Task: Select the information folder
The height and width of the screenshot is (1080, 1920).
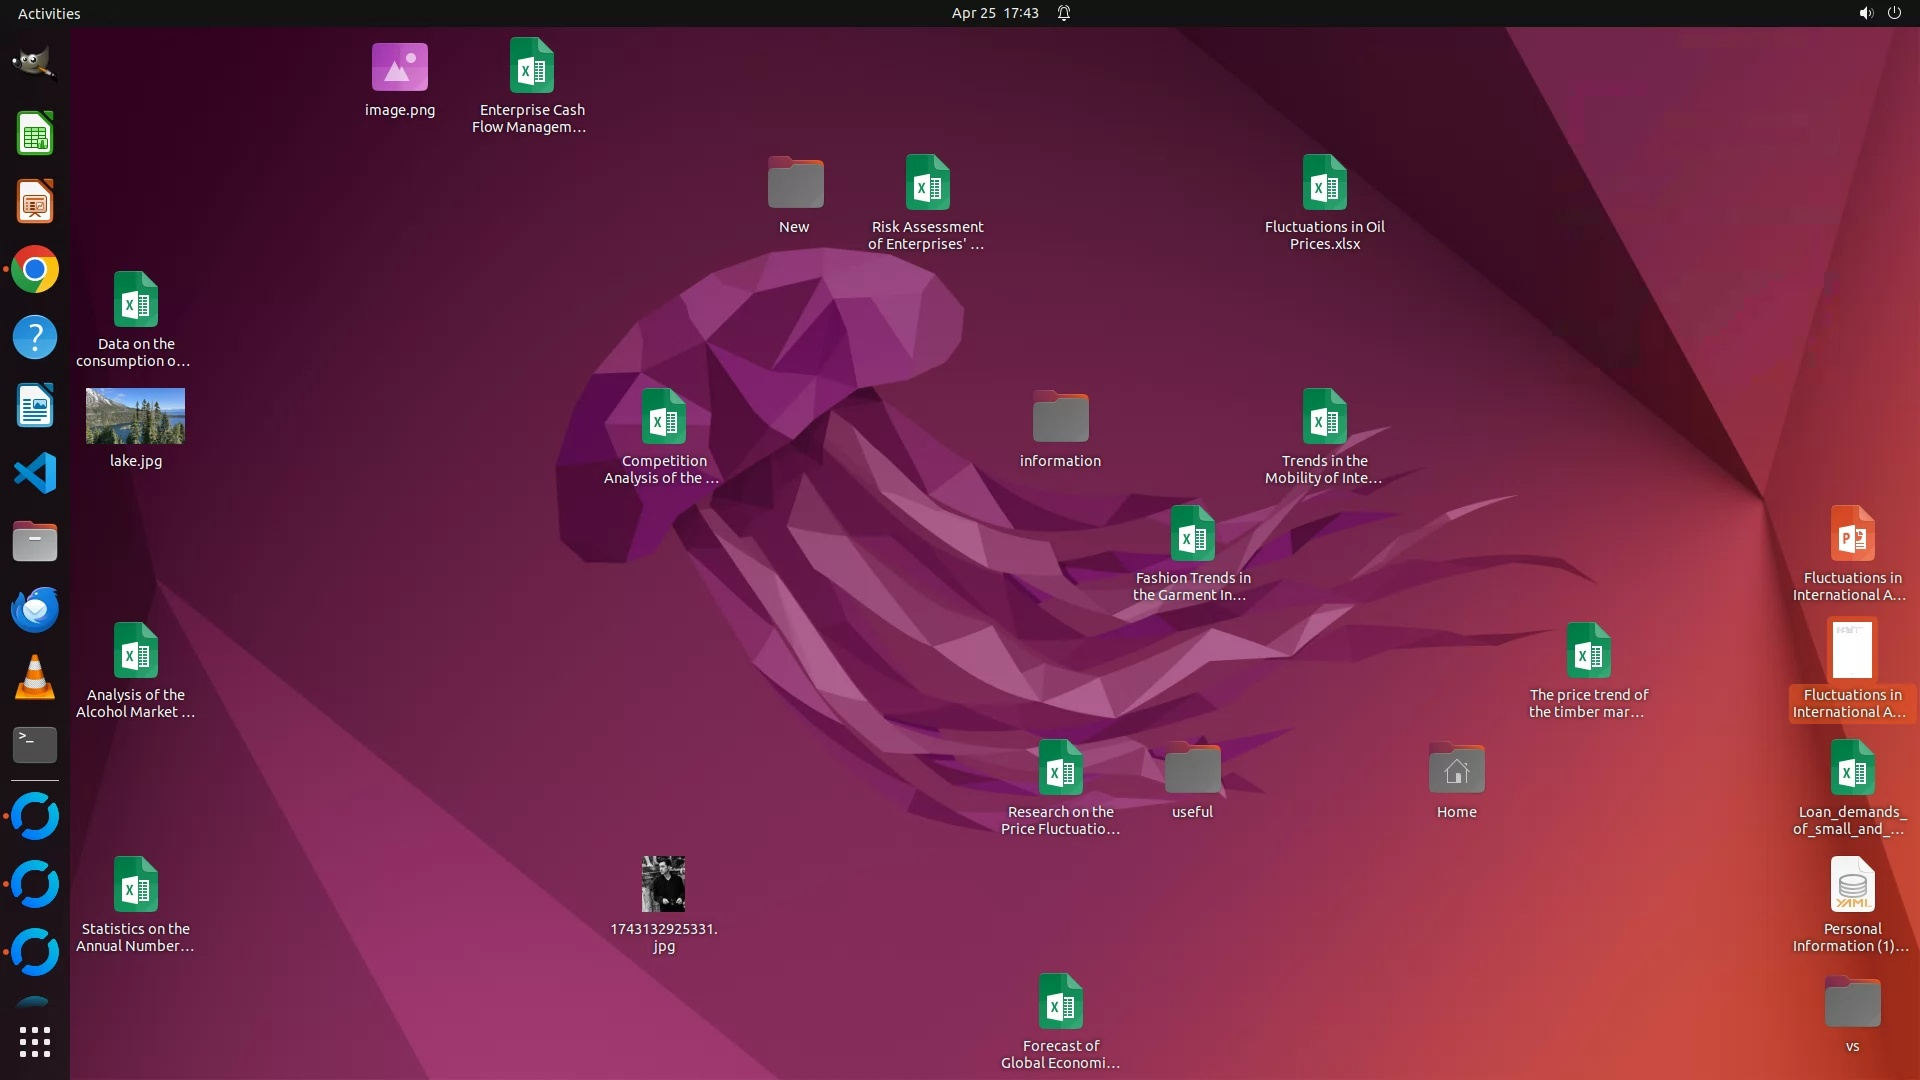Action: coord(1060,418)
